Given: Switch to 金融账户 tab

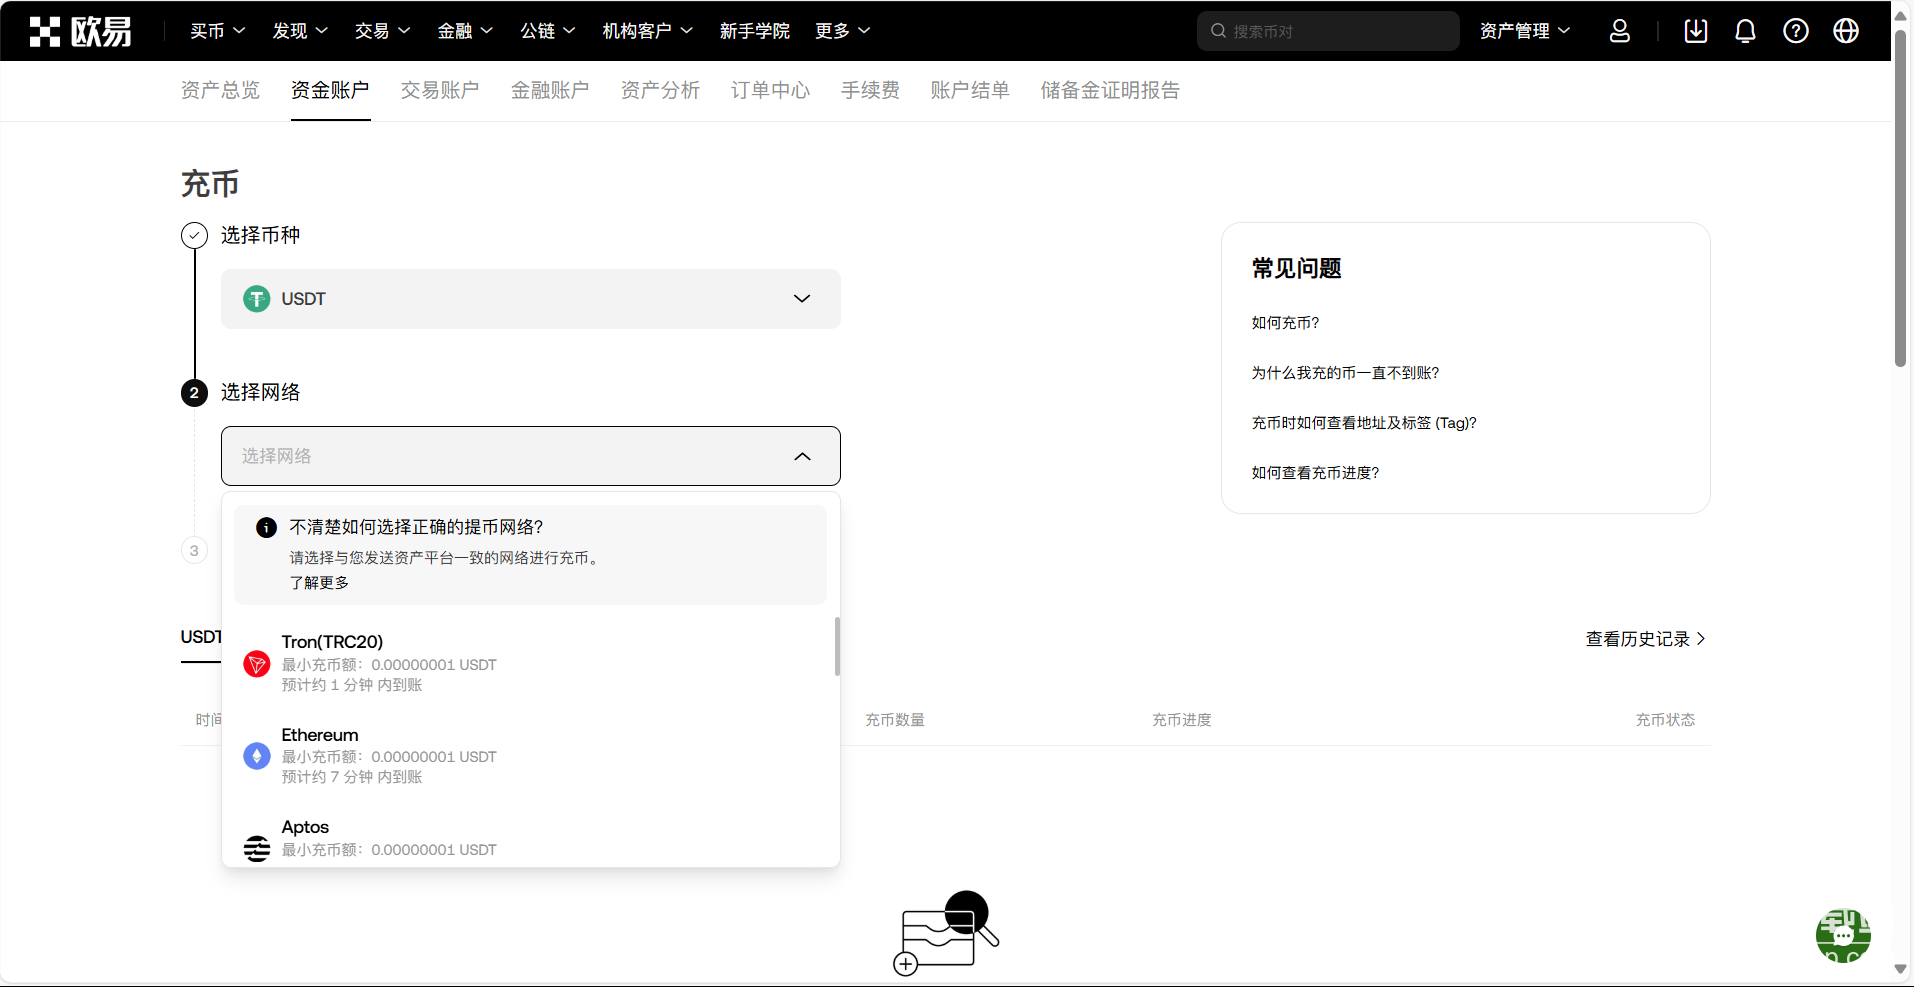Looking at the screenshot, I should (x=550, y=90).
